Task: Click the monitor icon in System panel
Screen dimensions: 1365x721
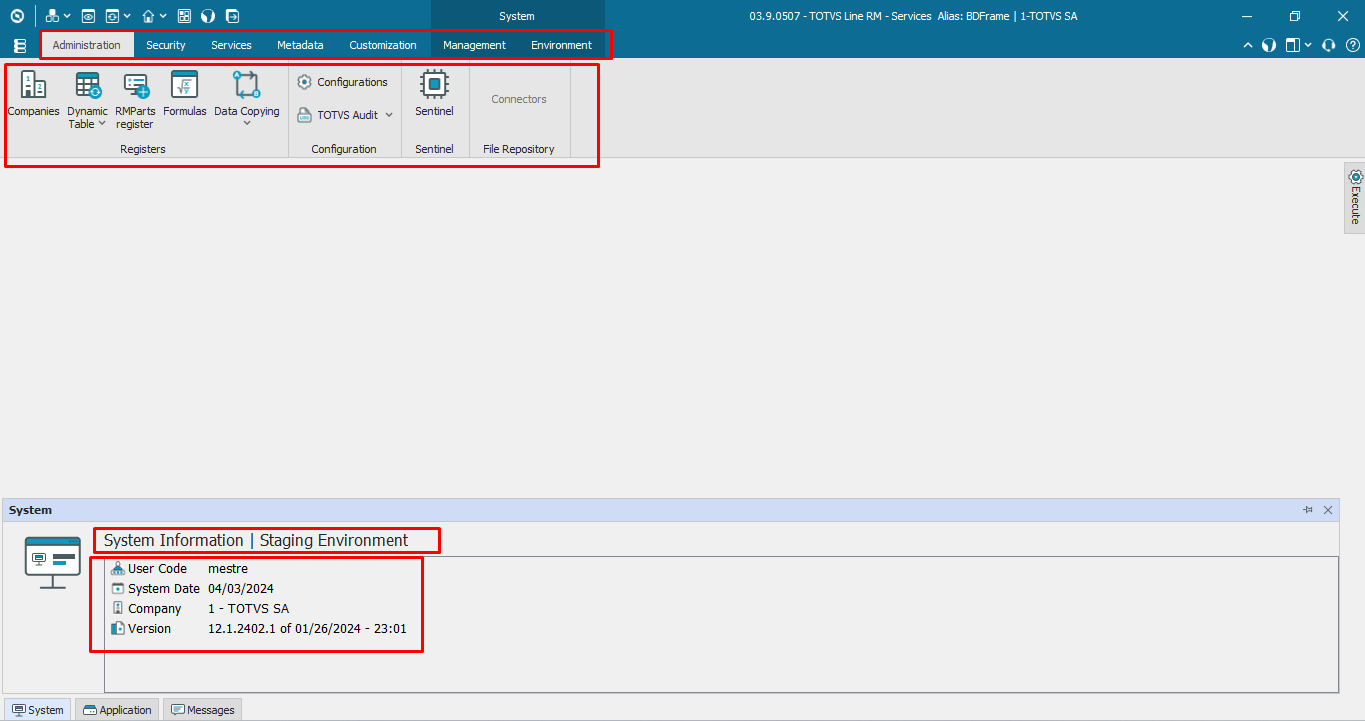Action: tap(52, 562)
